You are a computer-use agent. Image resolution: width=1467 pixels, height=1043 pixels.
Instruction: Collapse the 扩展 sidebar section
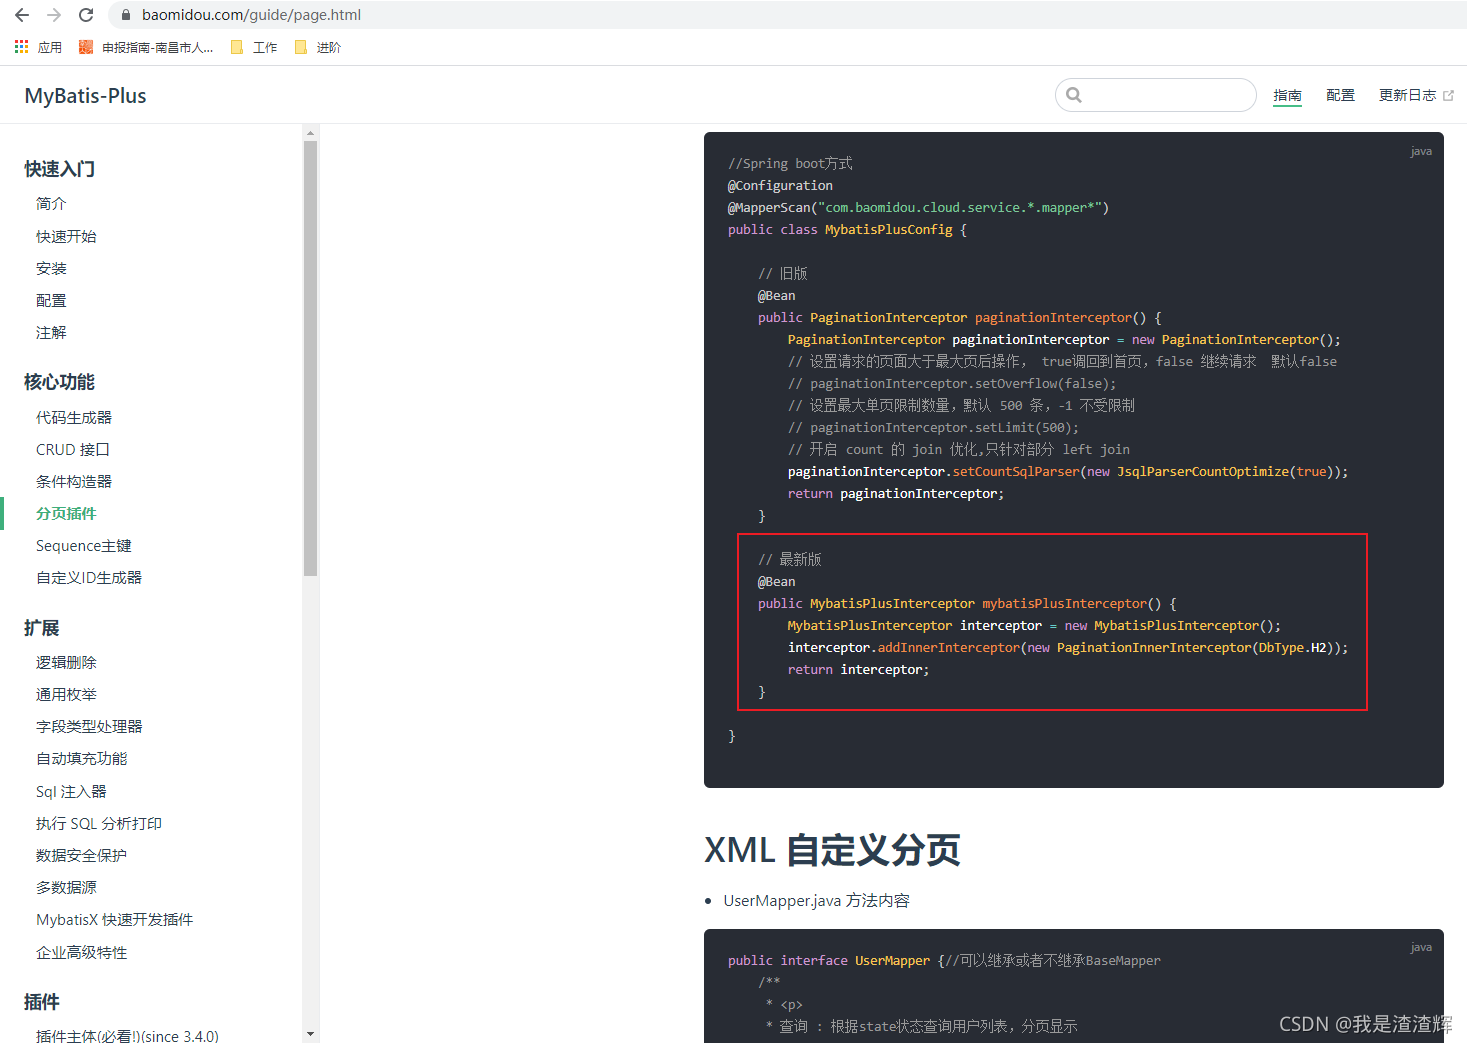(42, 628)
